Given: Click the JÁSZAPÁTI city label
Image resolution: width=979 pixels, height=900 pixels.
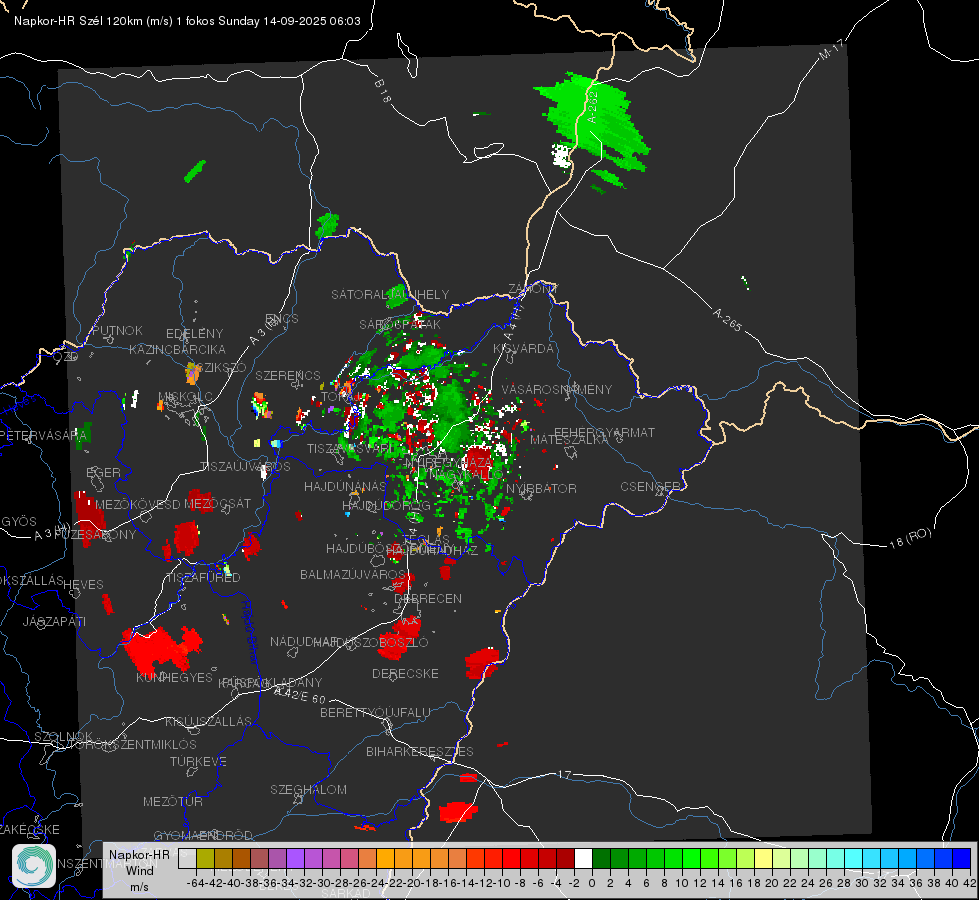Looking at the screenshot, I should (x=54, y=621).
